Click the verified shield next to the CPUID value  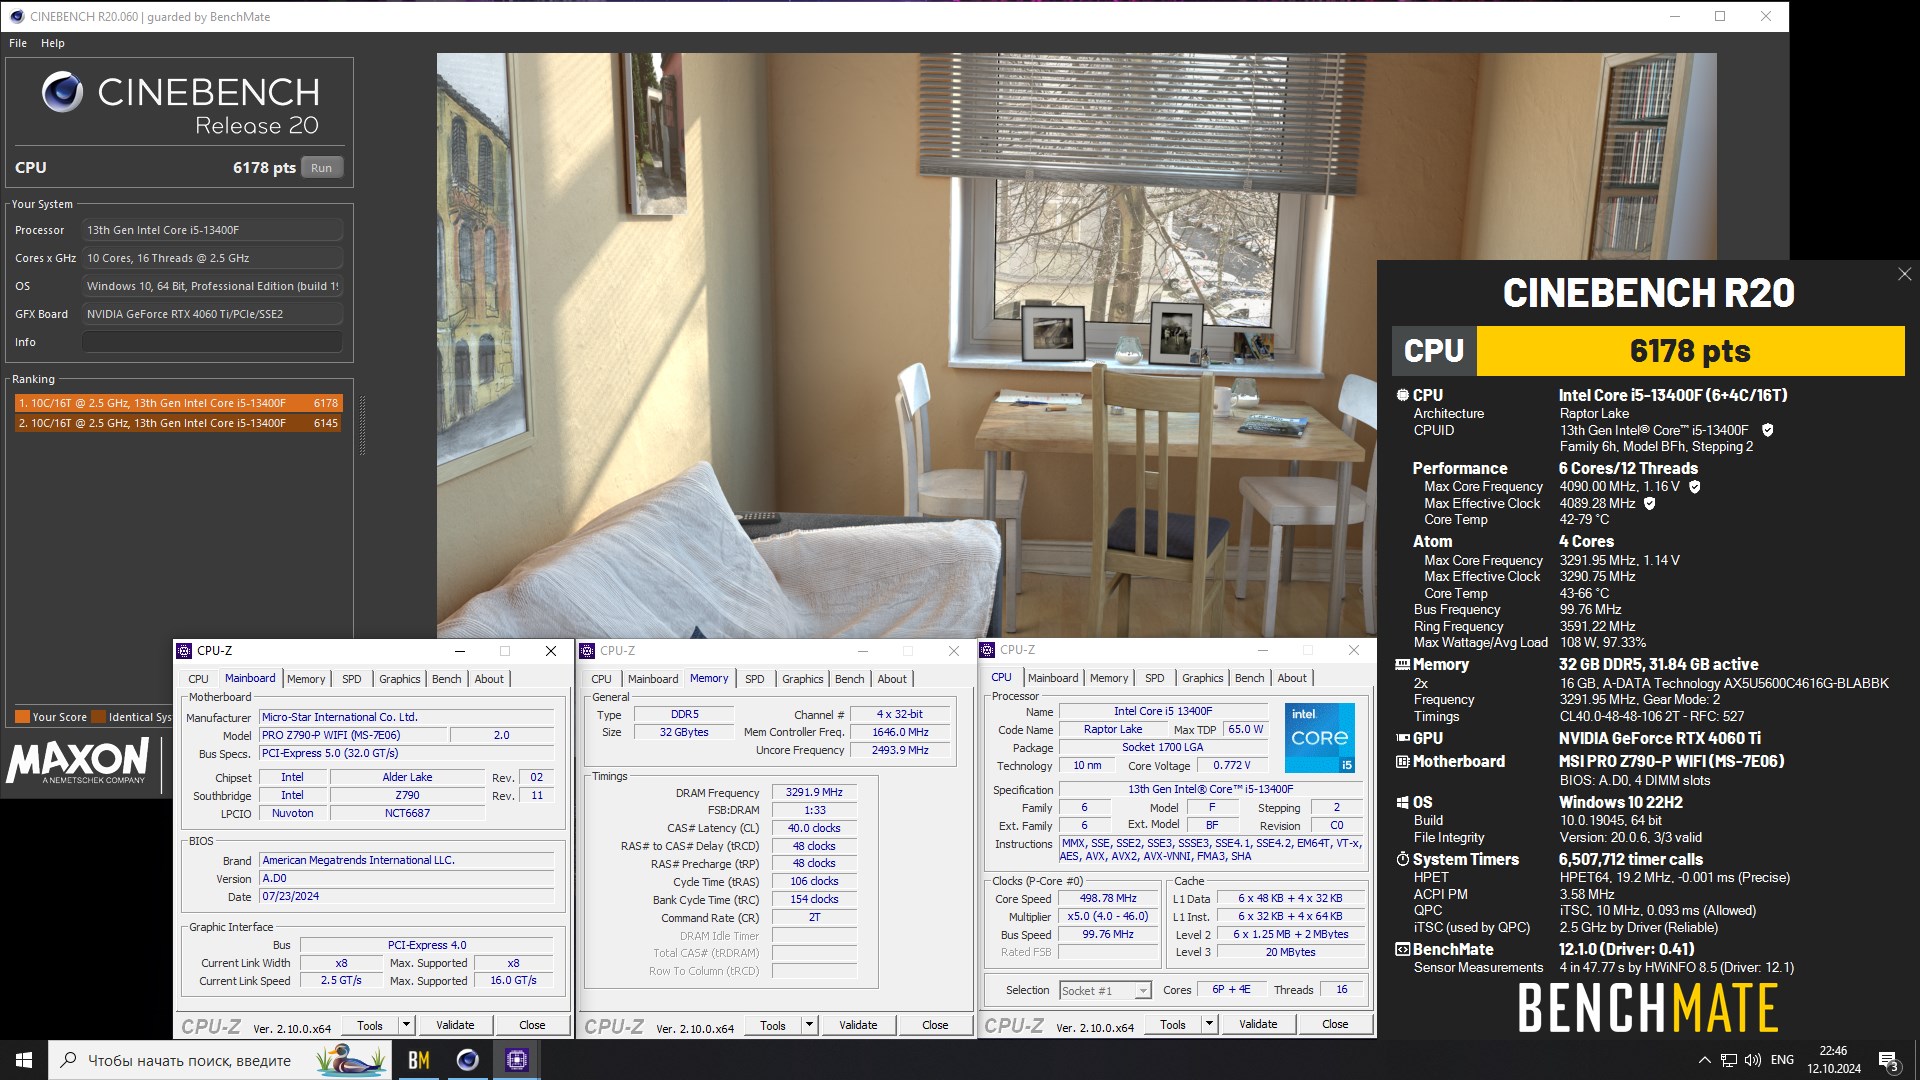pyautogui.click(x=1767, y=430)
